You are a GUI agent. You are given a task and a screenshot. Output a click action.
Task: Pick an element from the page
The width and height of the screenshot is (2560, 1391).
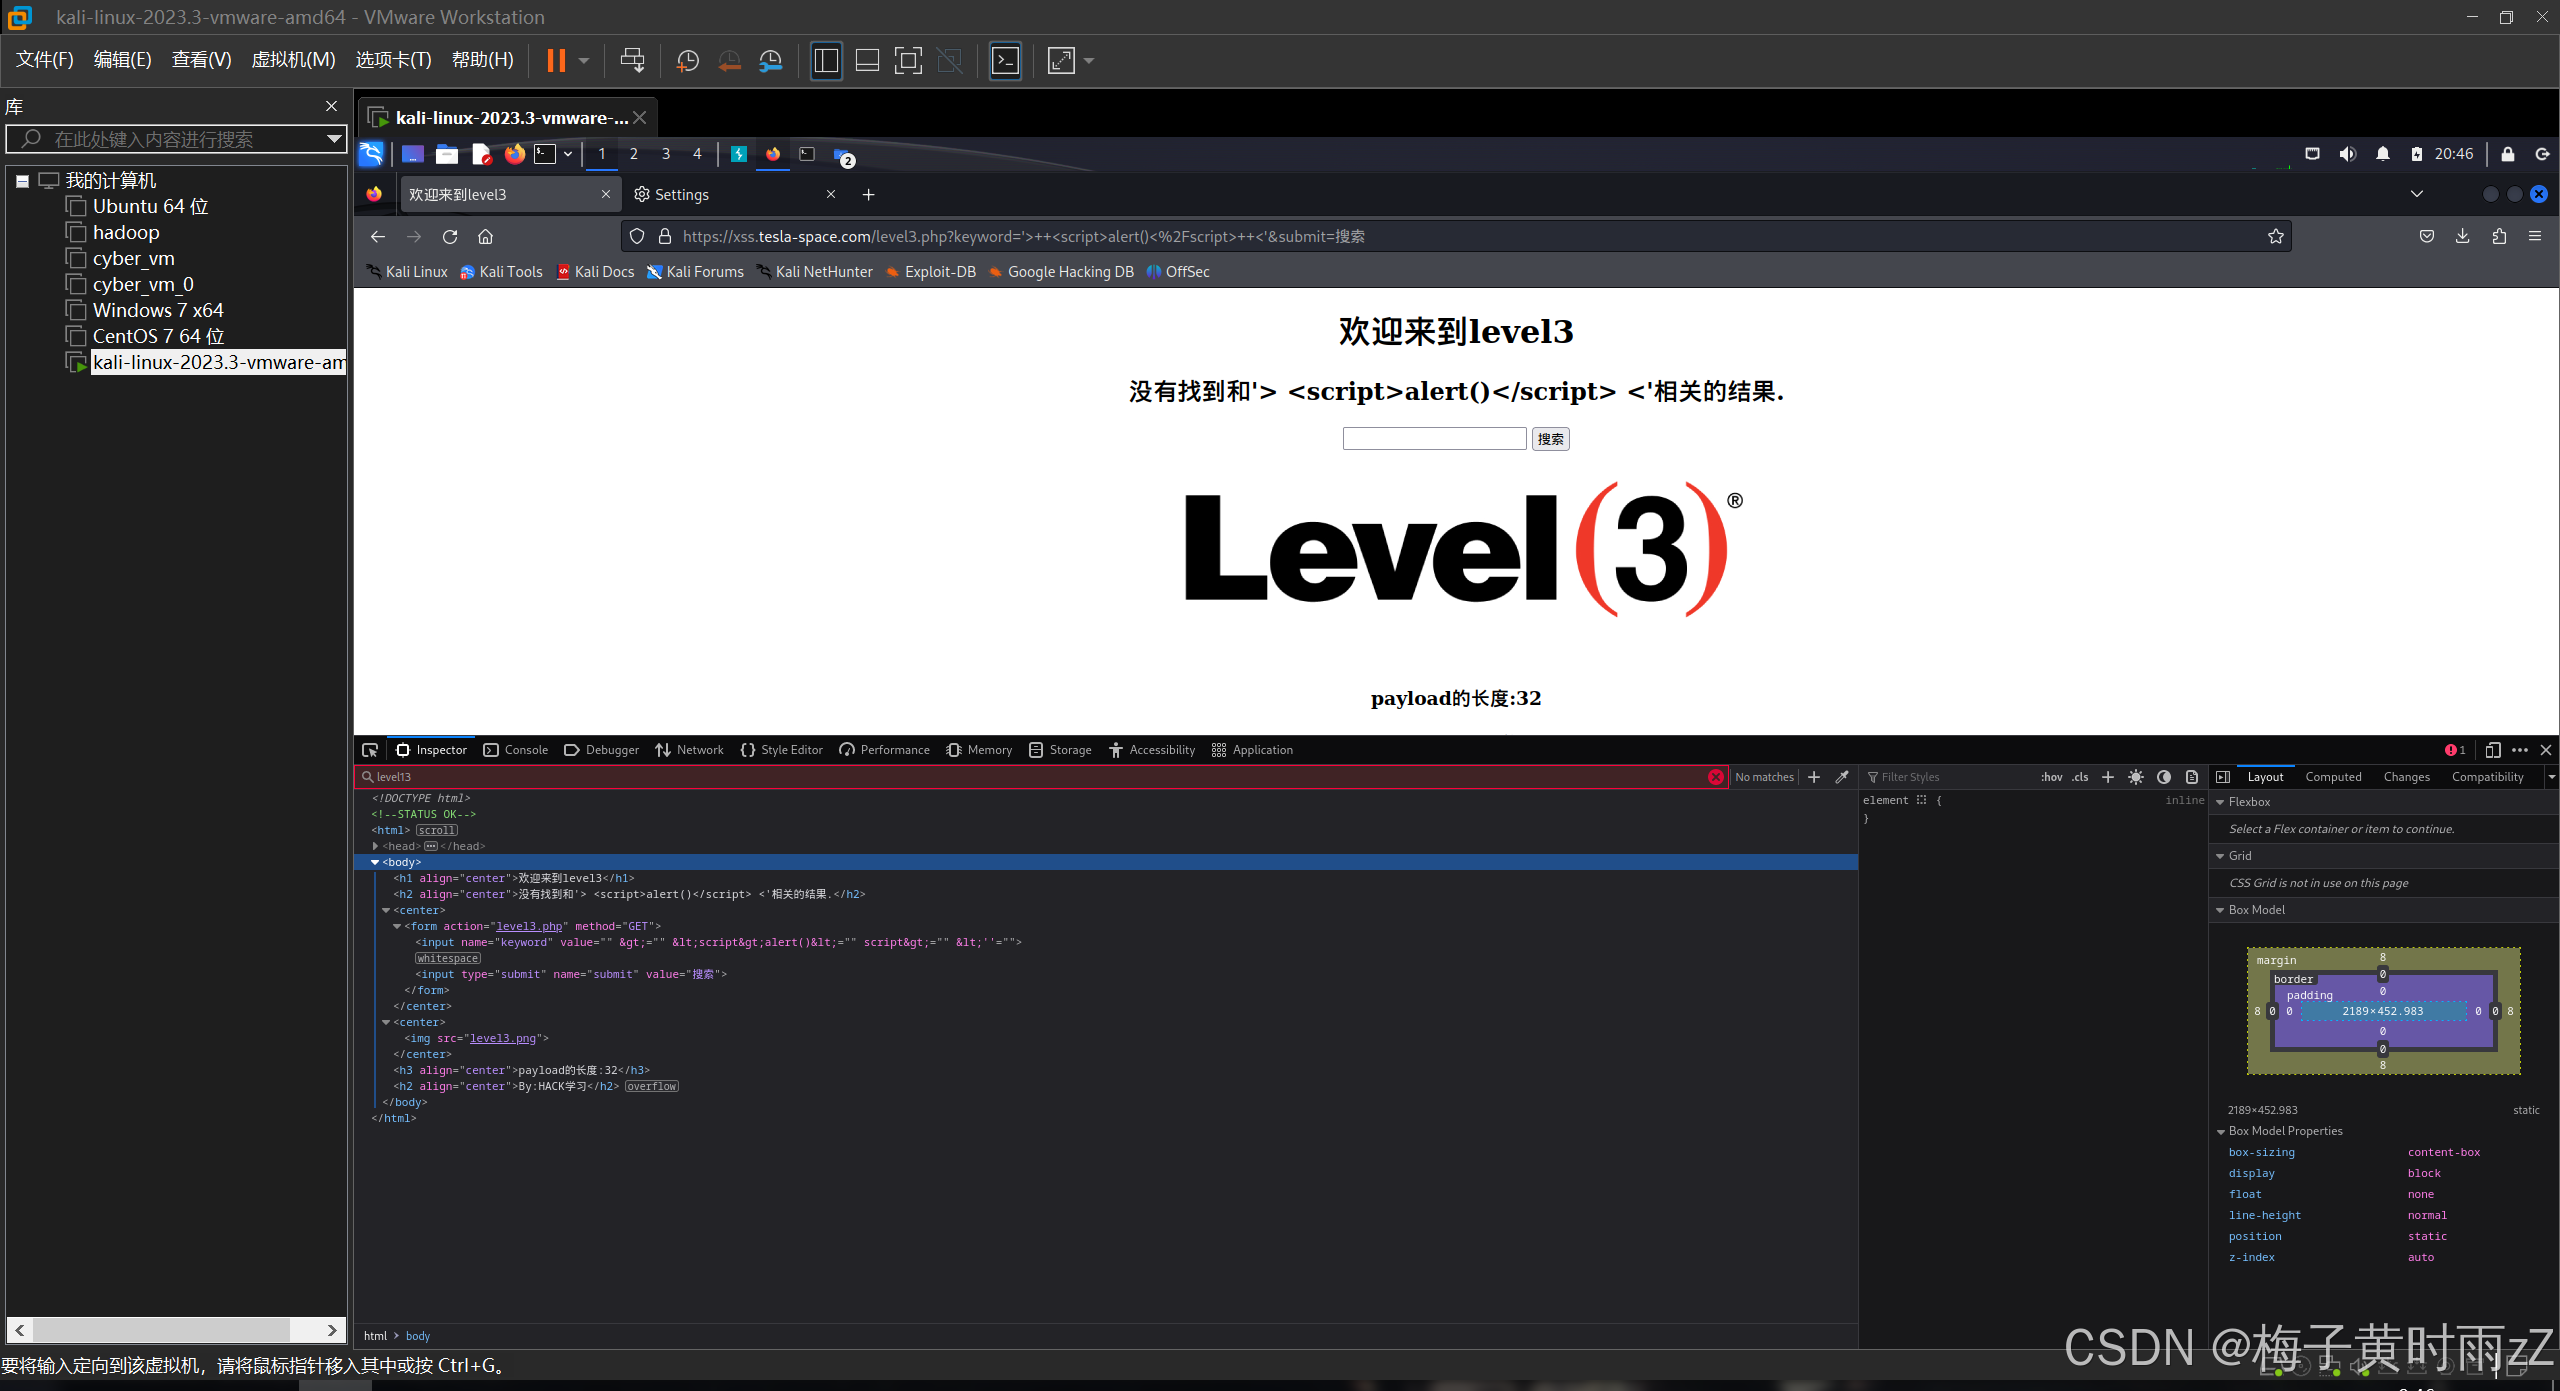(x=370, y=750)
